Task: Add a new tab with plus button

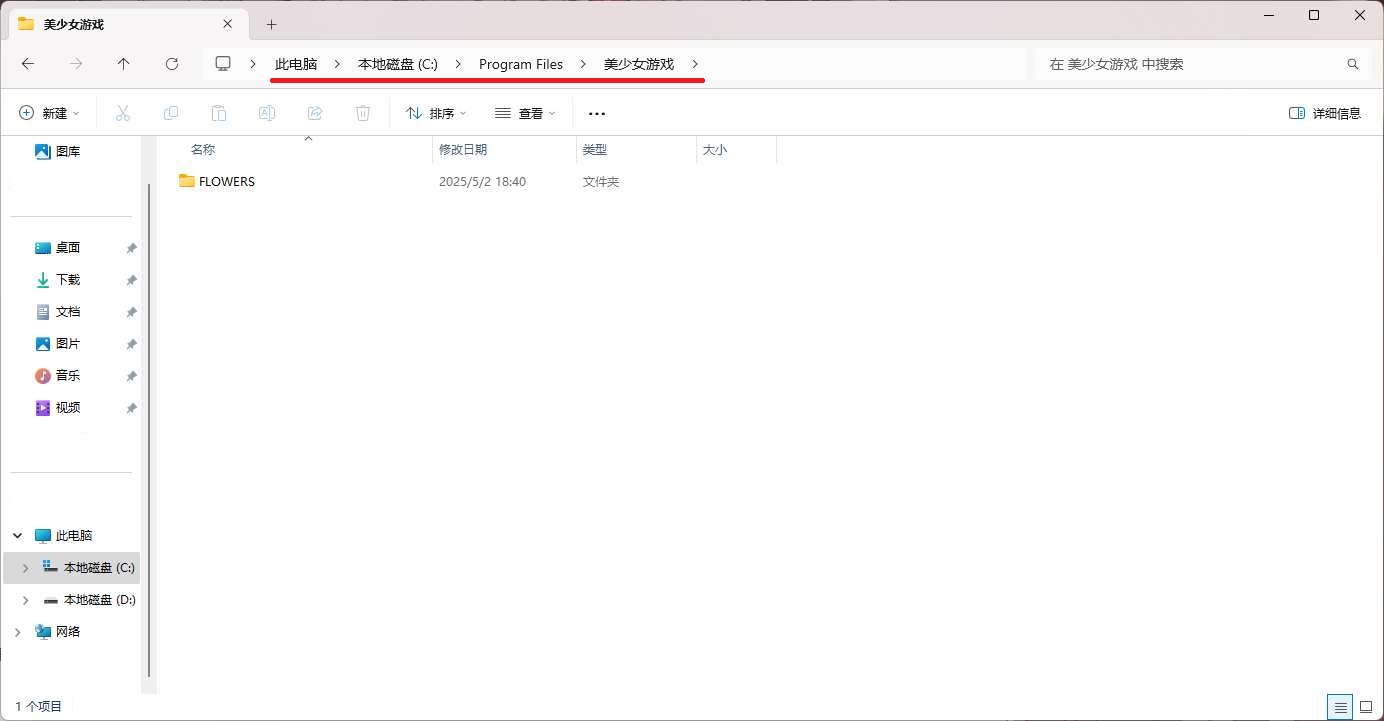Action: pyautogui.click(x=271, y=24)
